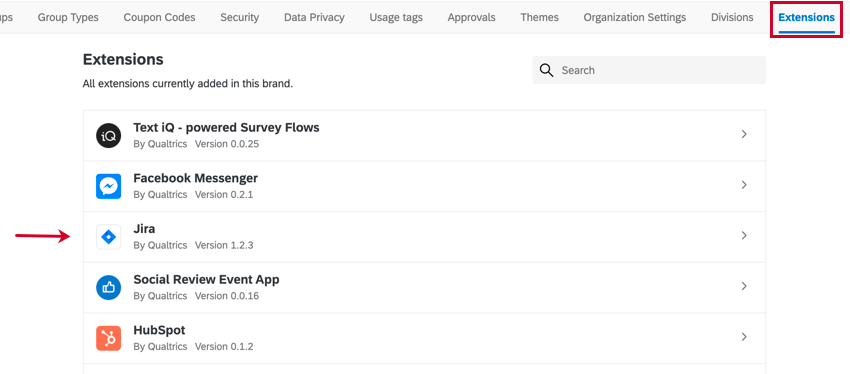
Task: Expand the Jira row chevron
Action: click(x=744, y=235)
